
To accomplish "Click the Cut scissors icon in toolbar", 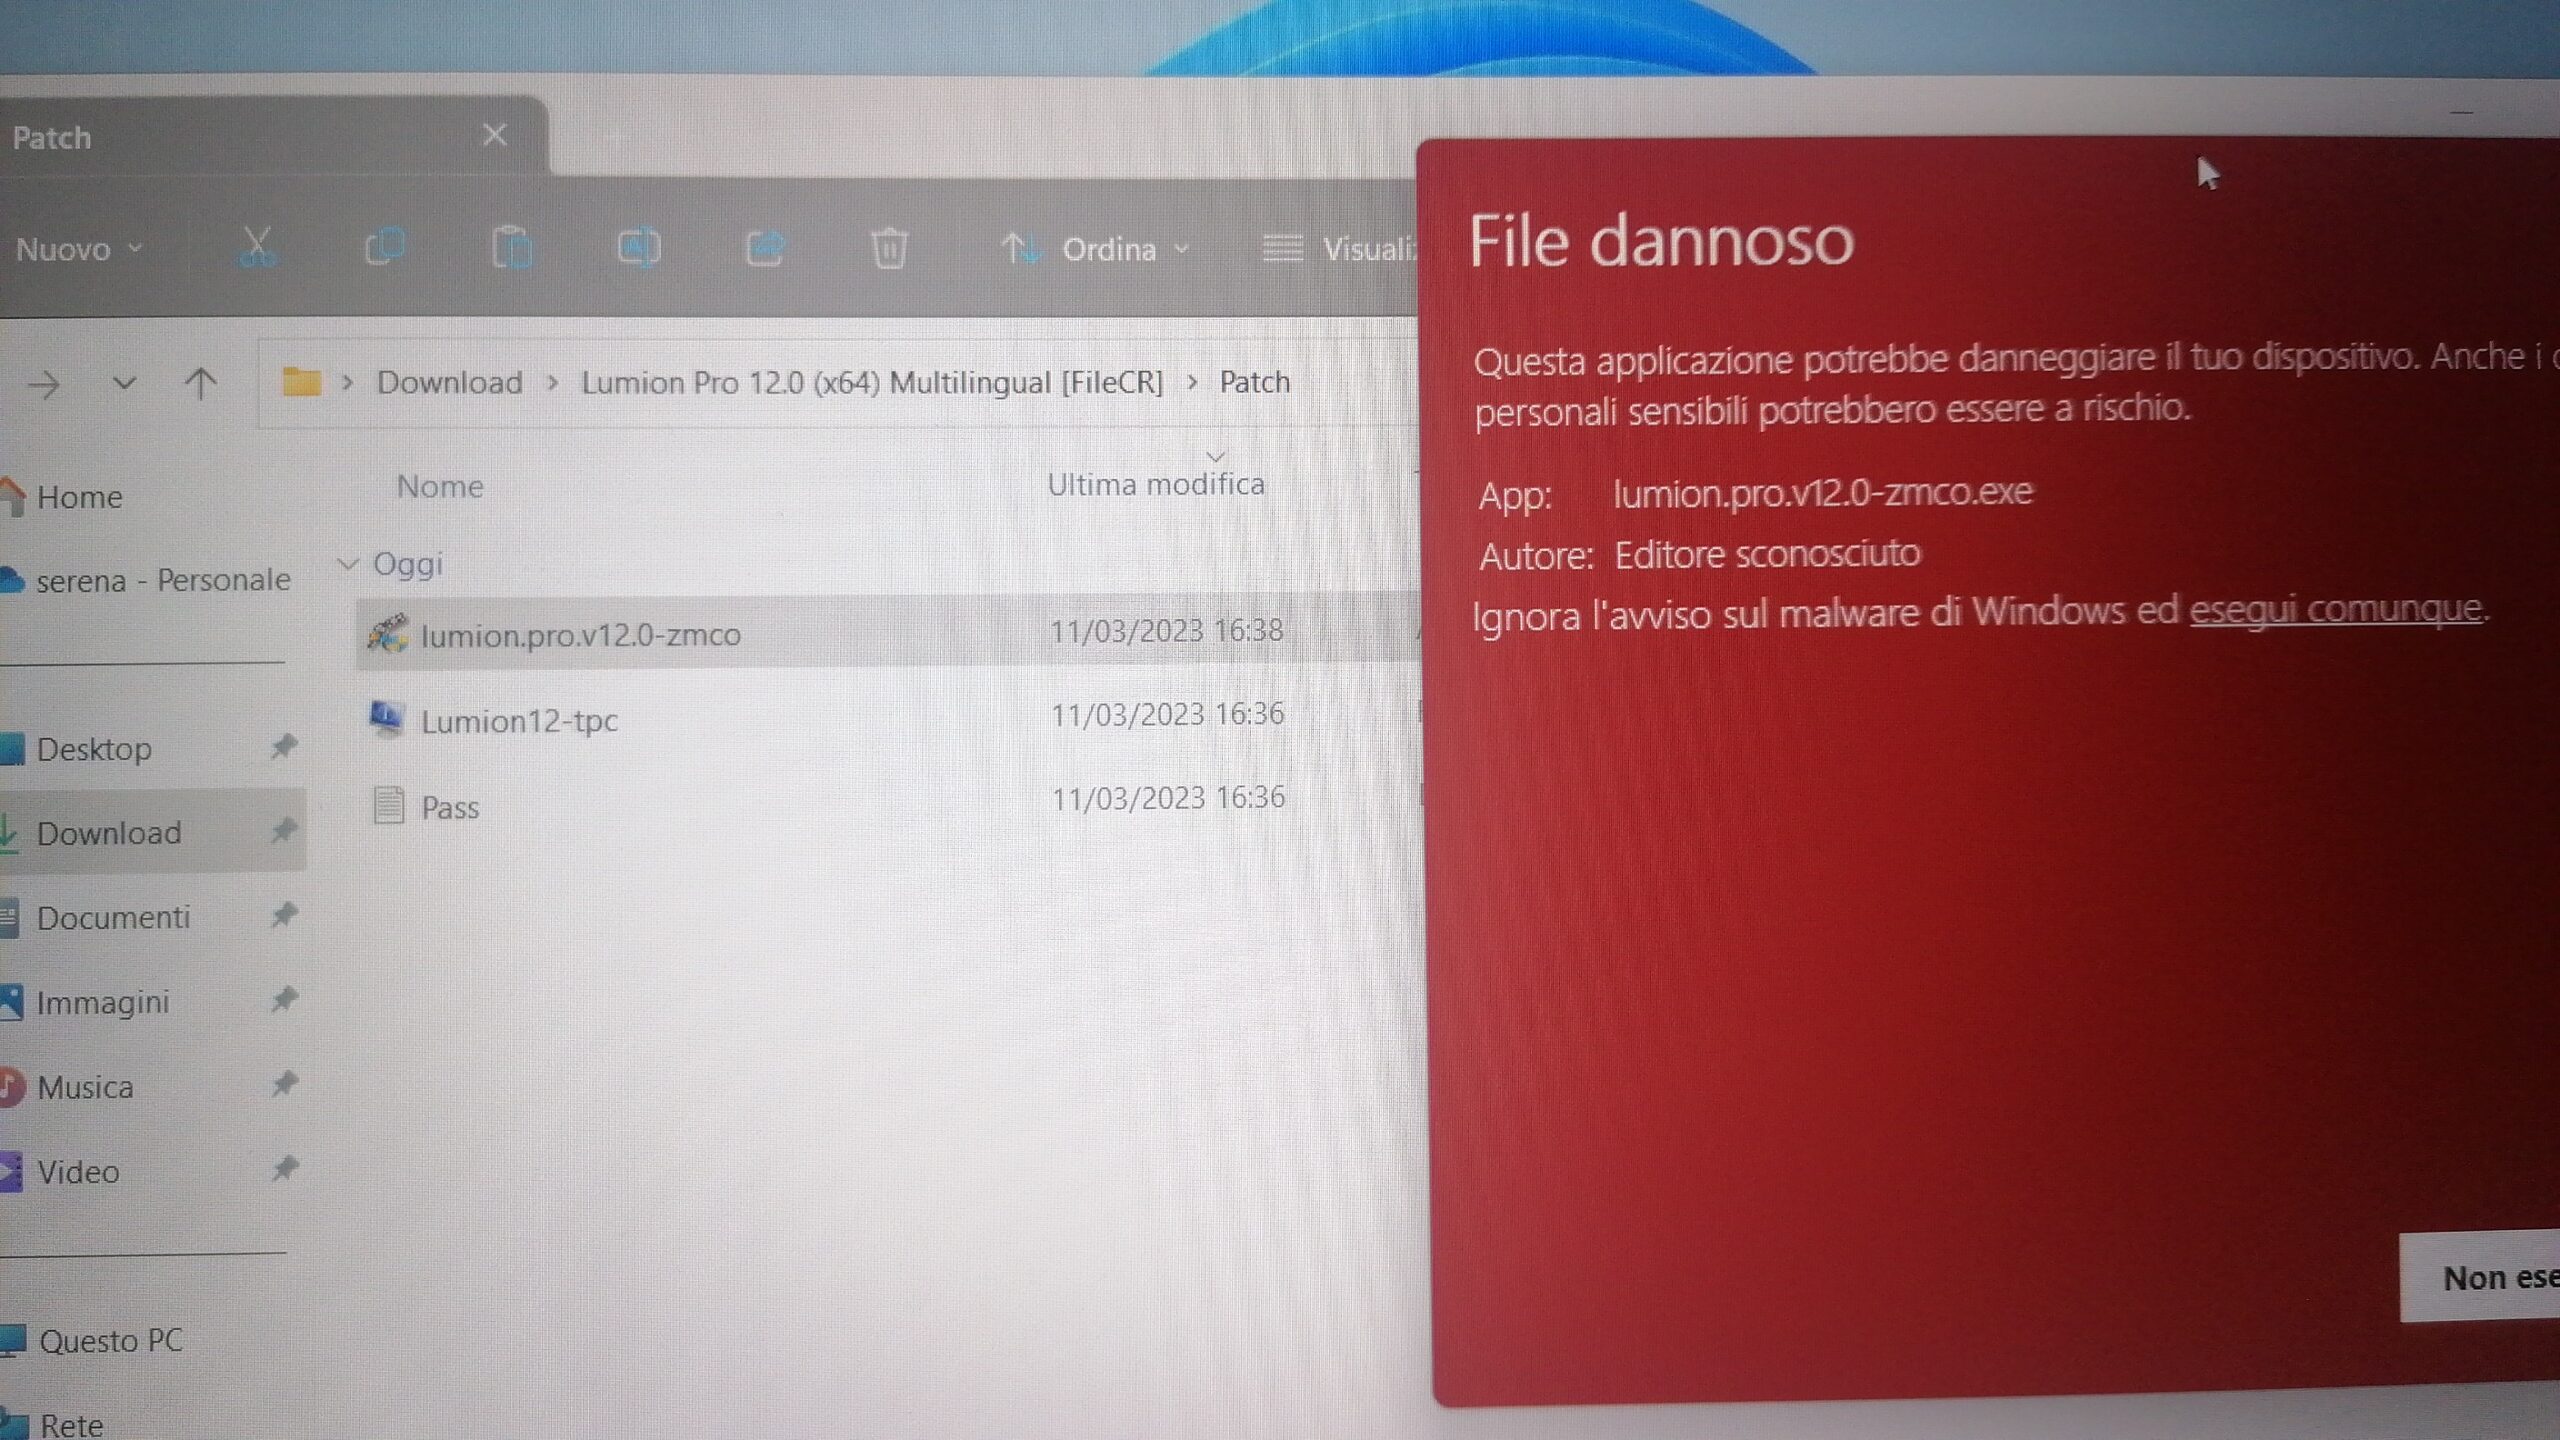I will 256,247.
